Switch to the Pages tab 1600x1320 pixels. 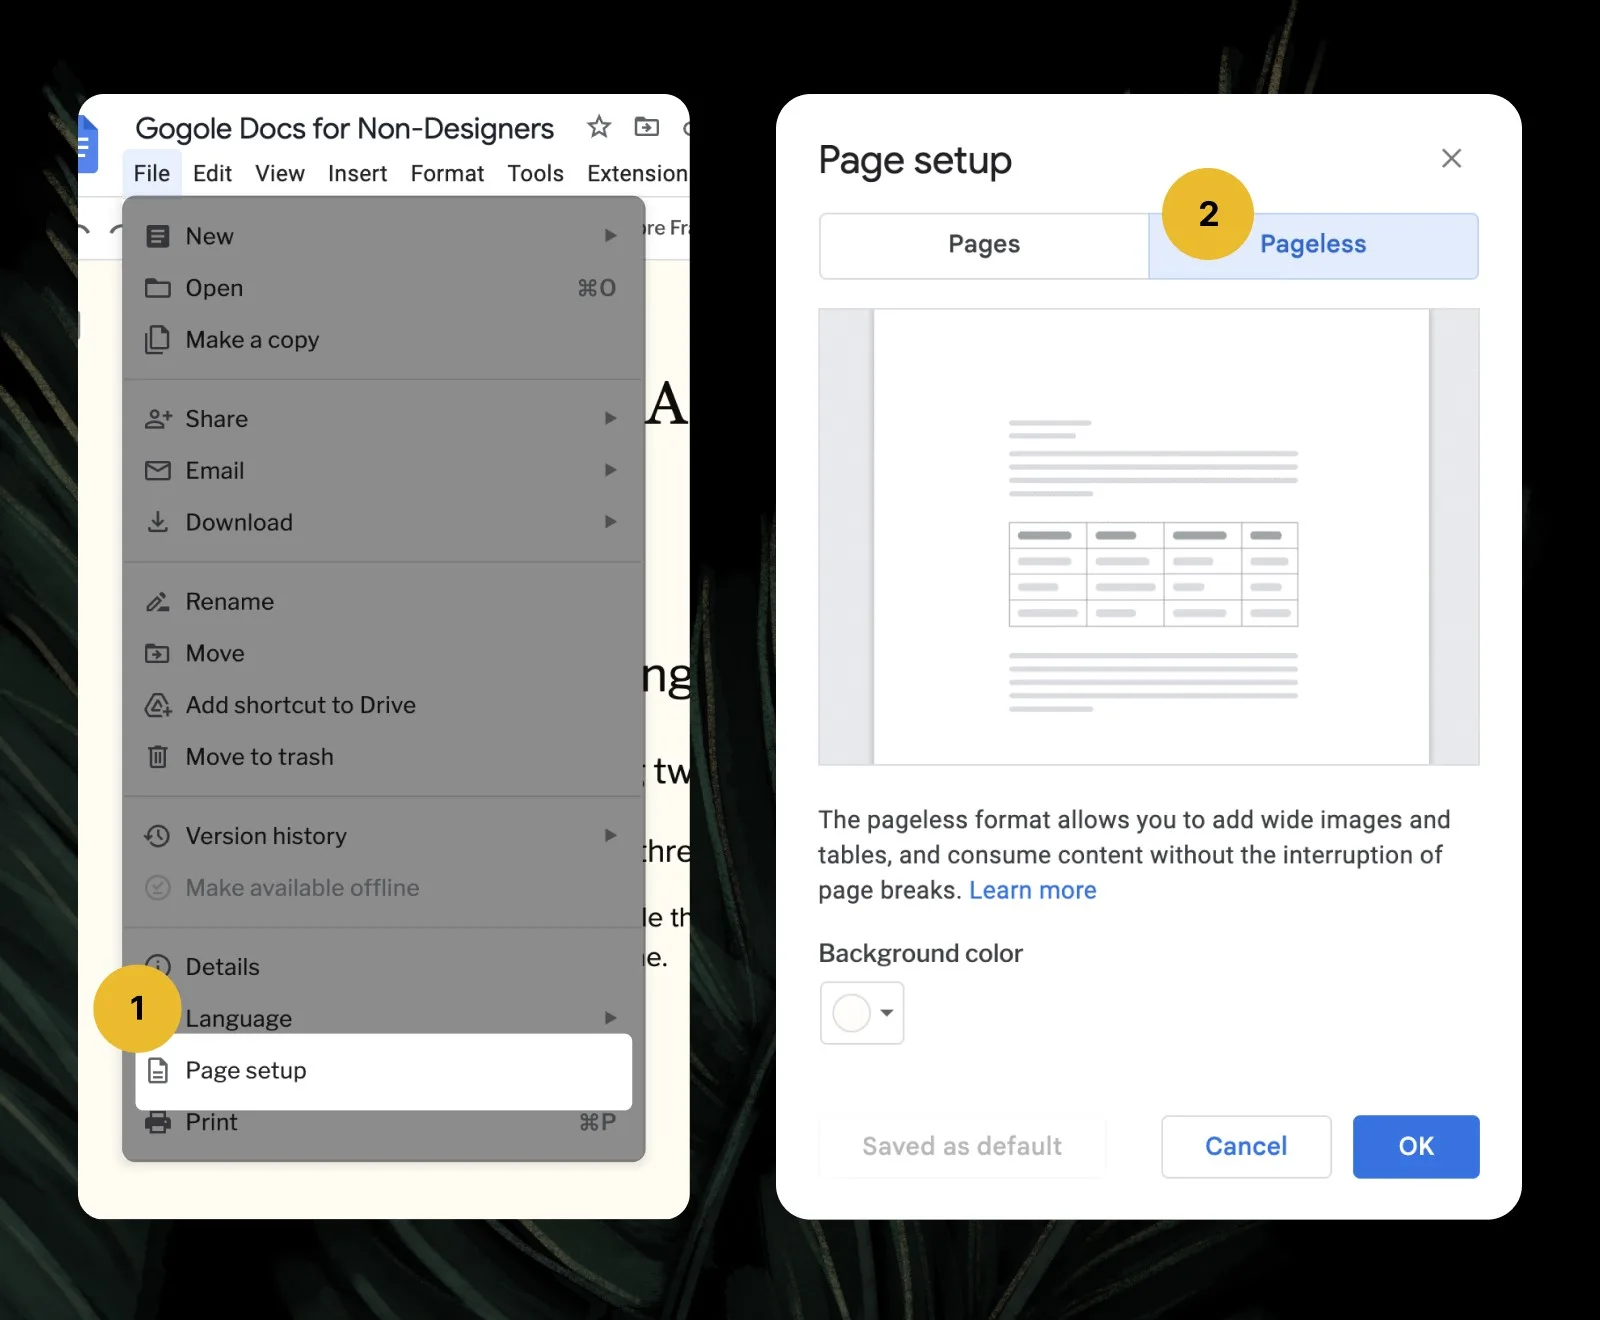click(983, 244)
